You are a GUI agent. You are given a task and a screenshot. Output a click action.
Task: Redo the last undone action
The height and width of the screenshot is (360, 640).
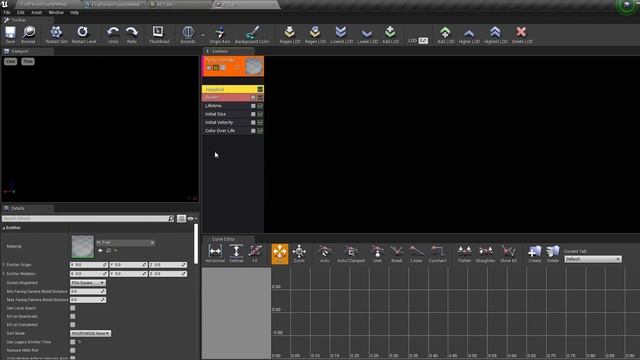pos(131,35)
